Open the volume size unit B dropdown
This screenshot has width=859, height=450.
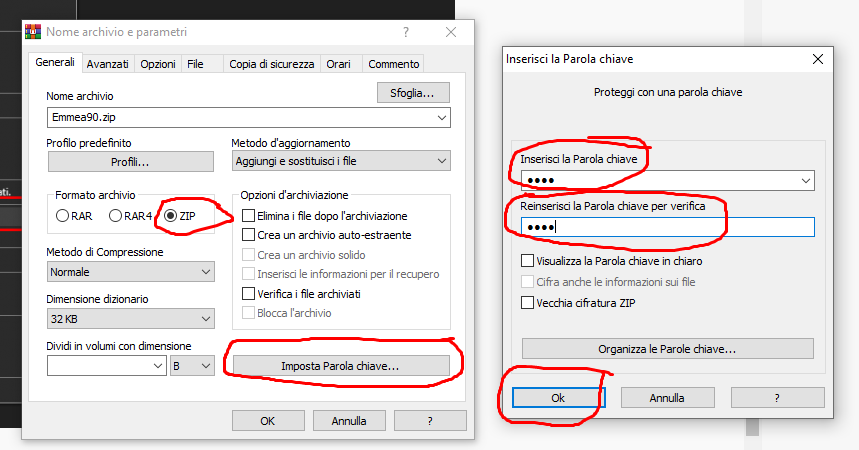click(x=192, y=366)
